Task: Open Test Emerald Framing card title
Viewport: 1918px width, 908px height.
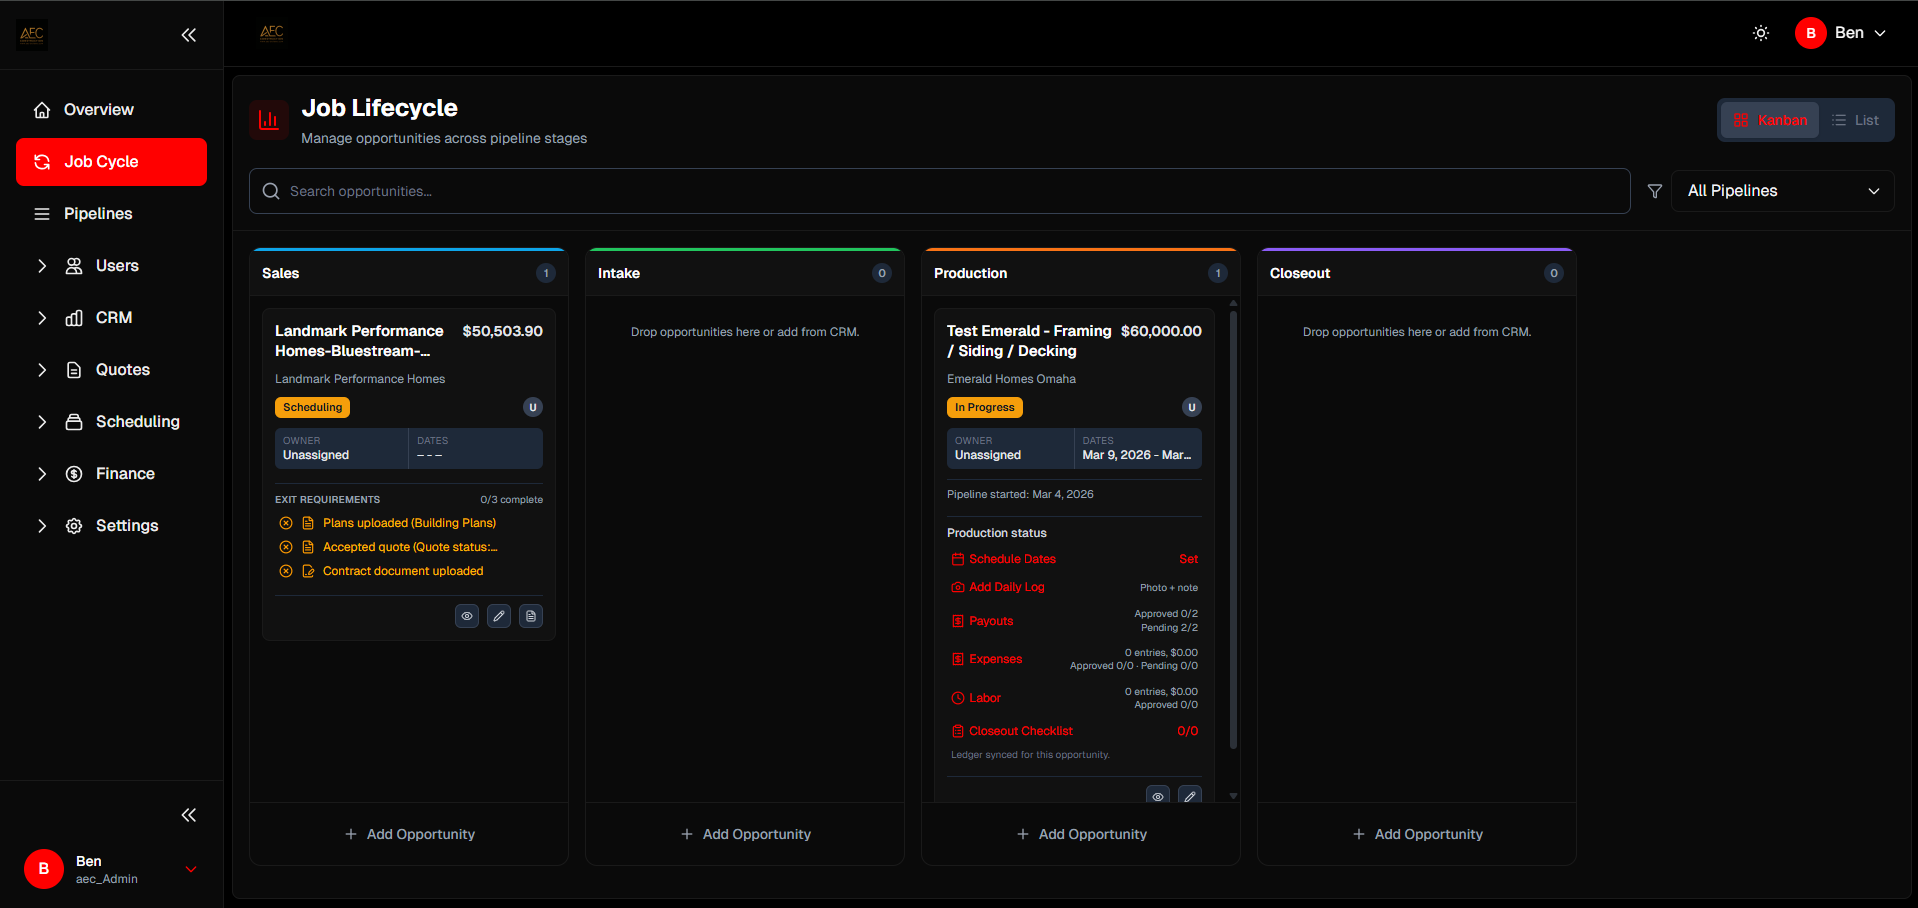Action: tap(1029, 341)
